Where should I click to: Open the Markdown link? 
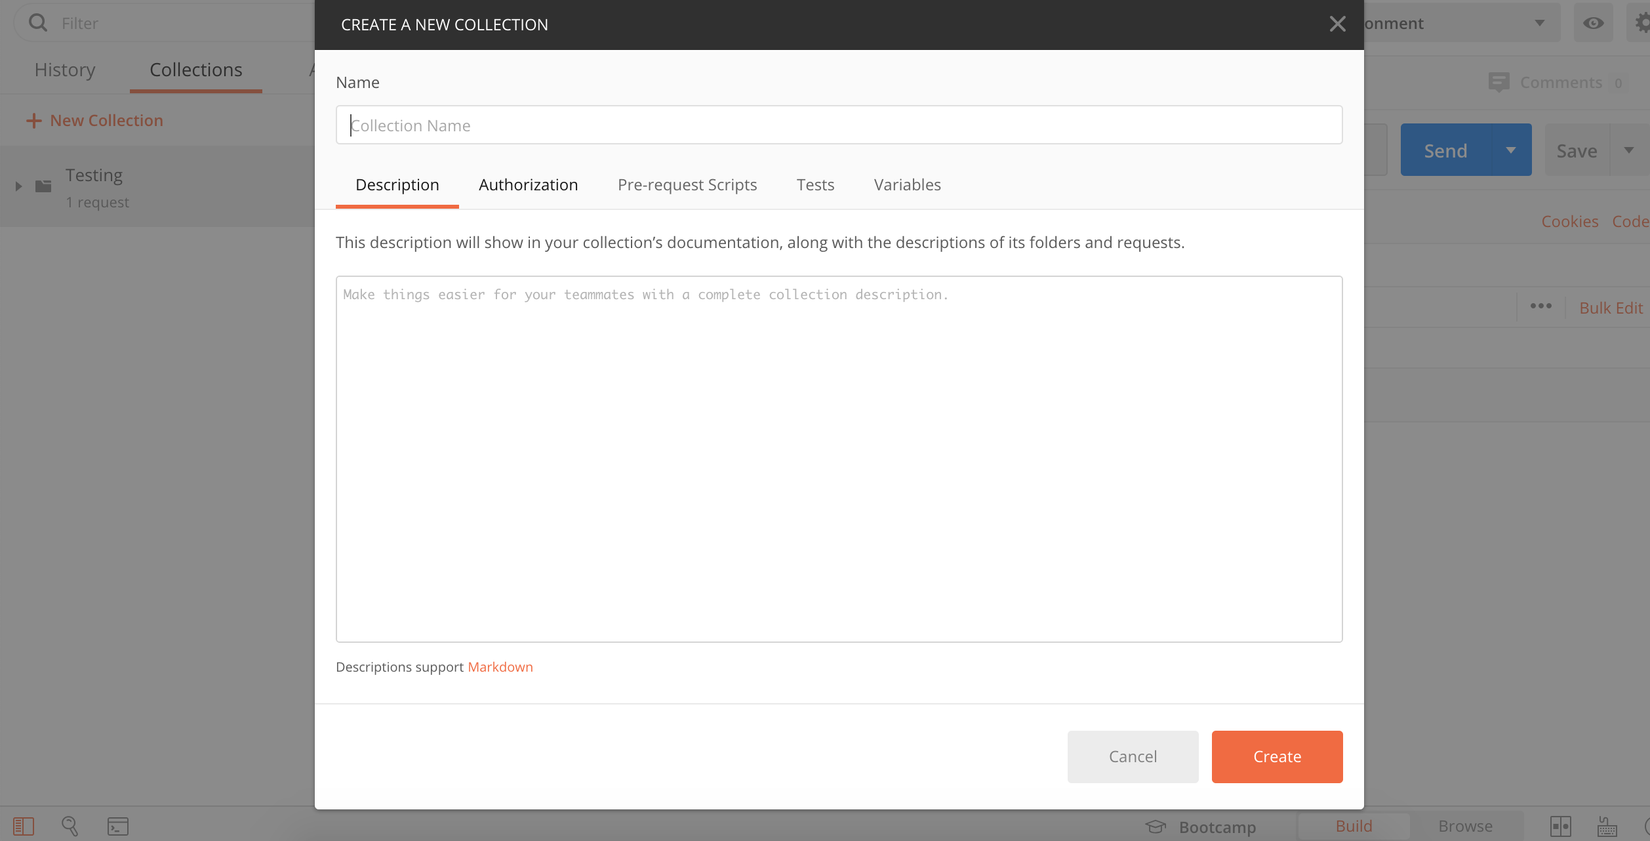(x=500, y=667)
